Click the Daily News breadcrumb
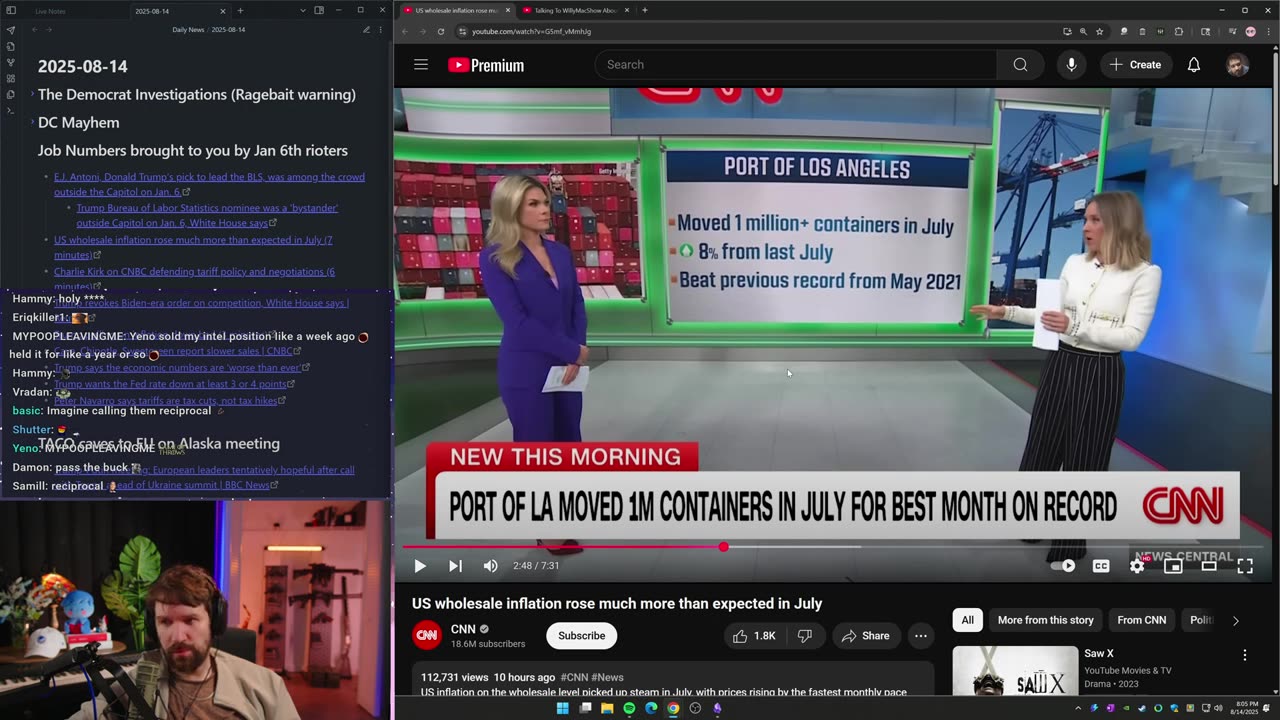Viewport: 1280px width, 720px height. click(188, 30)
